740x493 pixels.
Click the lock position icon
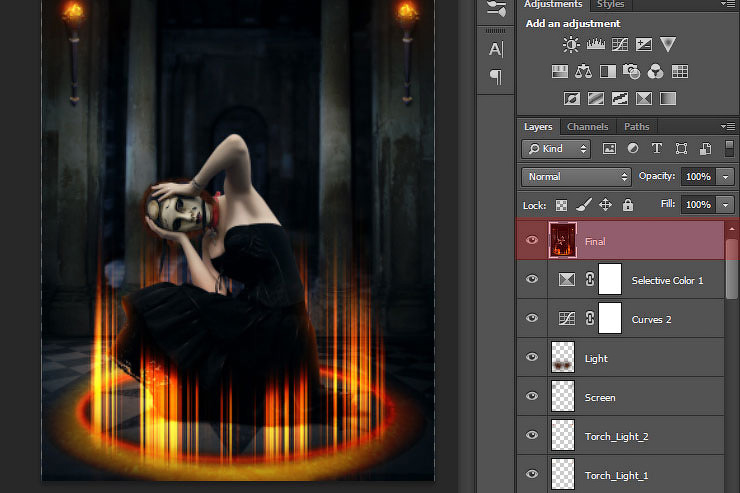(605, 205)
